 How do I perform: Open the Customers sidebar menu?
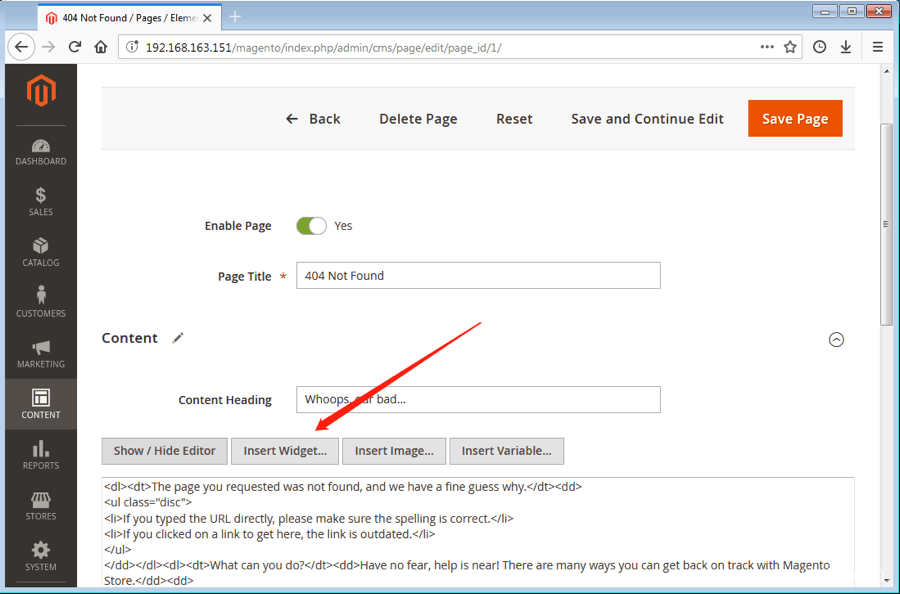click(x=41, y=303)
